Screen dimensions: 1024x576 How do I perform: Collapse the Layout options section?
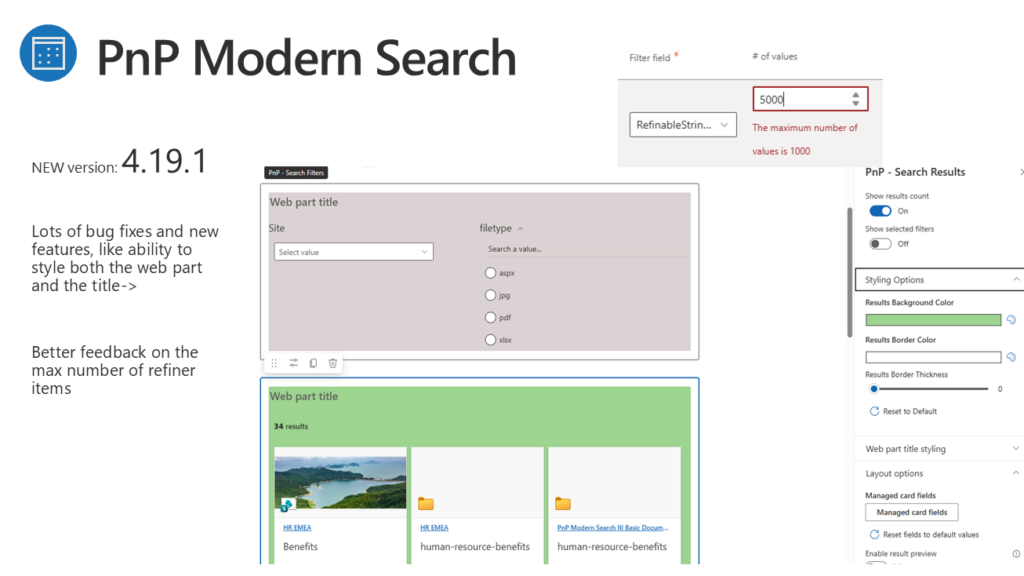[1016, 473]
